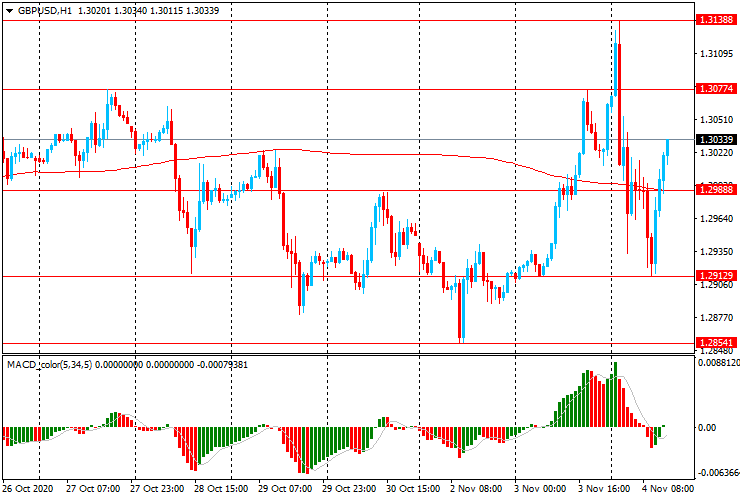This screenshot has width=740, height=500.
Task: Click the 29 Oct 23:00 time label
Action: point(349,489)
